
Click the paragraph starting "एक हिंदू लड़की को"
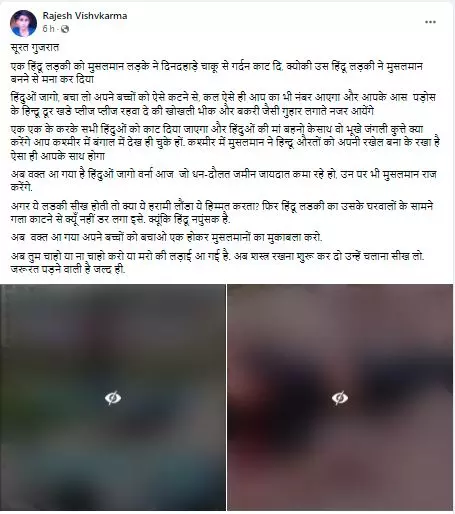217,73
